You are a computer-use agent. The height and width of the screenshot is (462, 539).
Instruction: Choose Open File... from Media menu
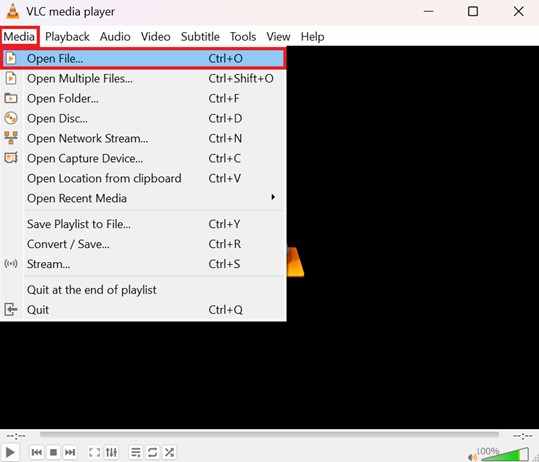pyautogui.click(x=143, y=58)
